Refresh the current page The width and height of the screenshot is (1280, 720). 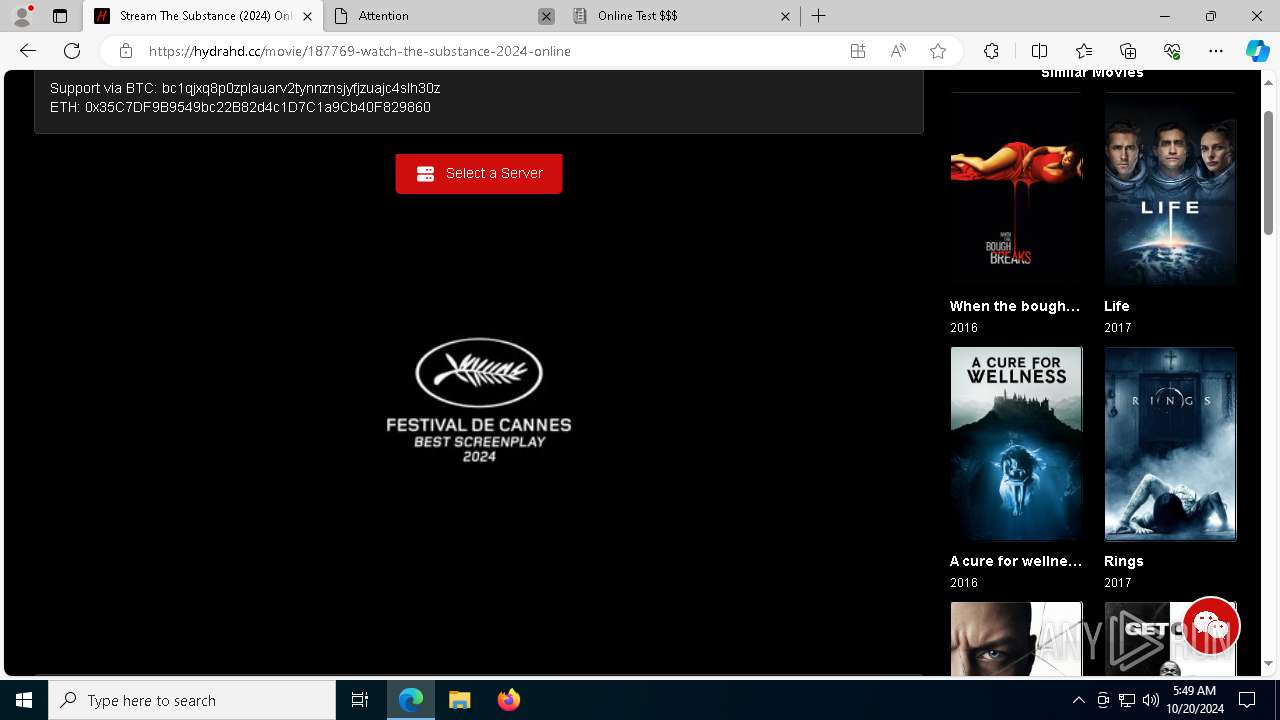(x=72, y=51)
